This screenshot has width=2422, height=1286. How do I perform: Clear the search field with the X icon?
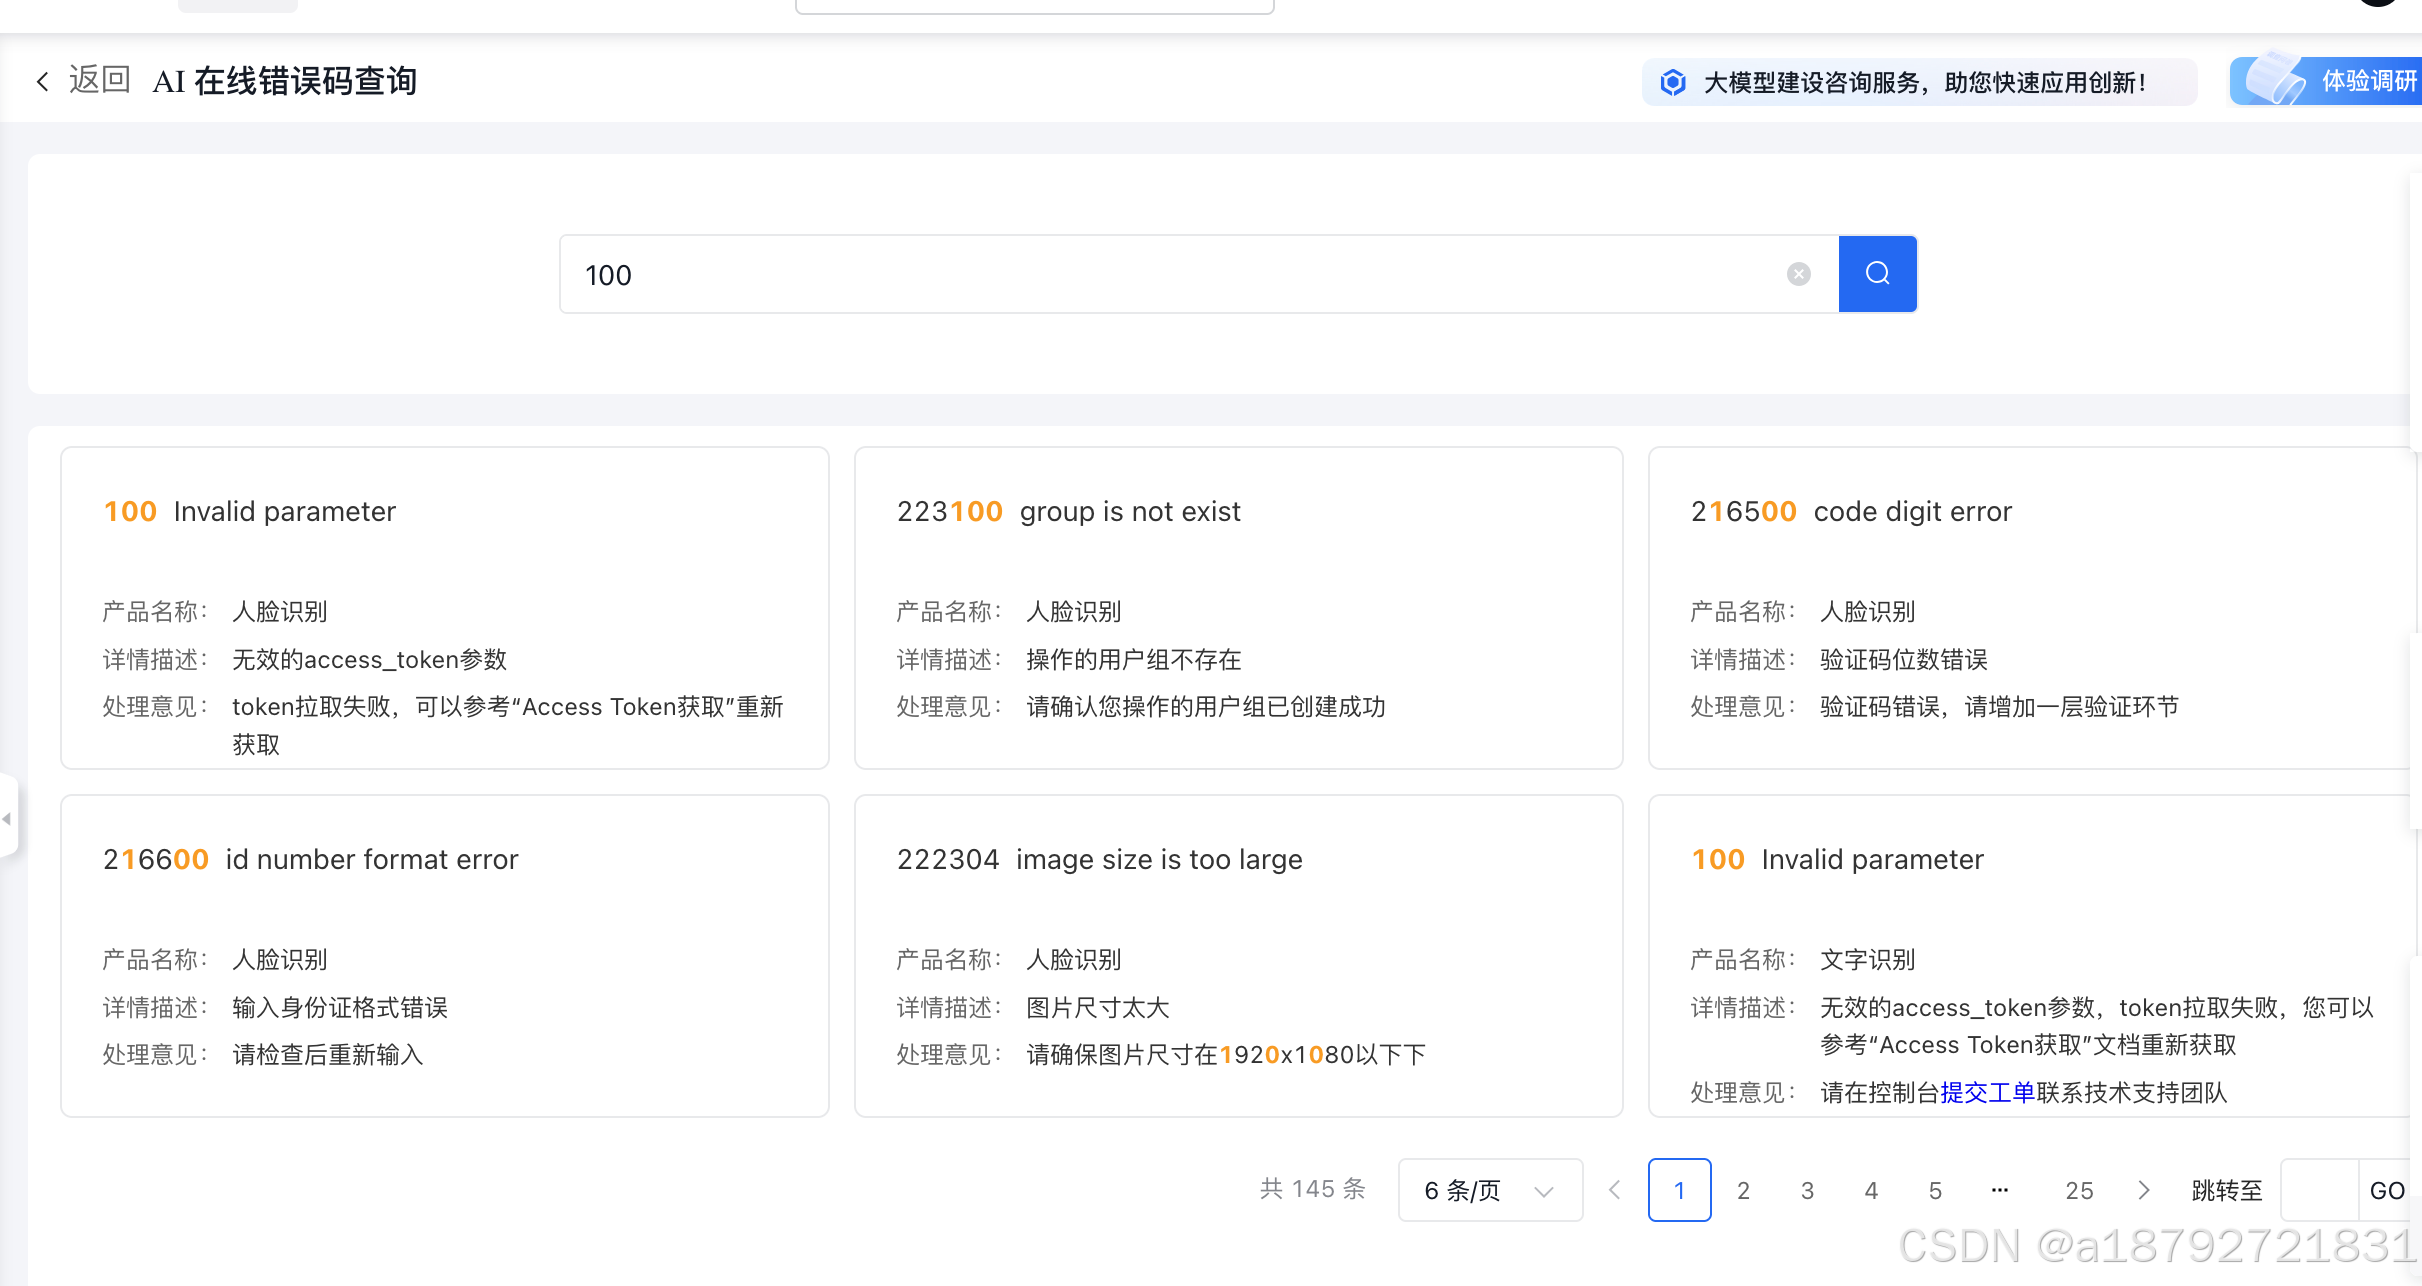point(1799,274)
